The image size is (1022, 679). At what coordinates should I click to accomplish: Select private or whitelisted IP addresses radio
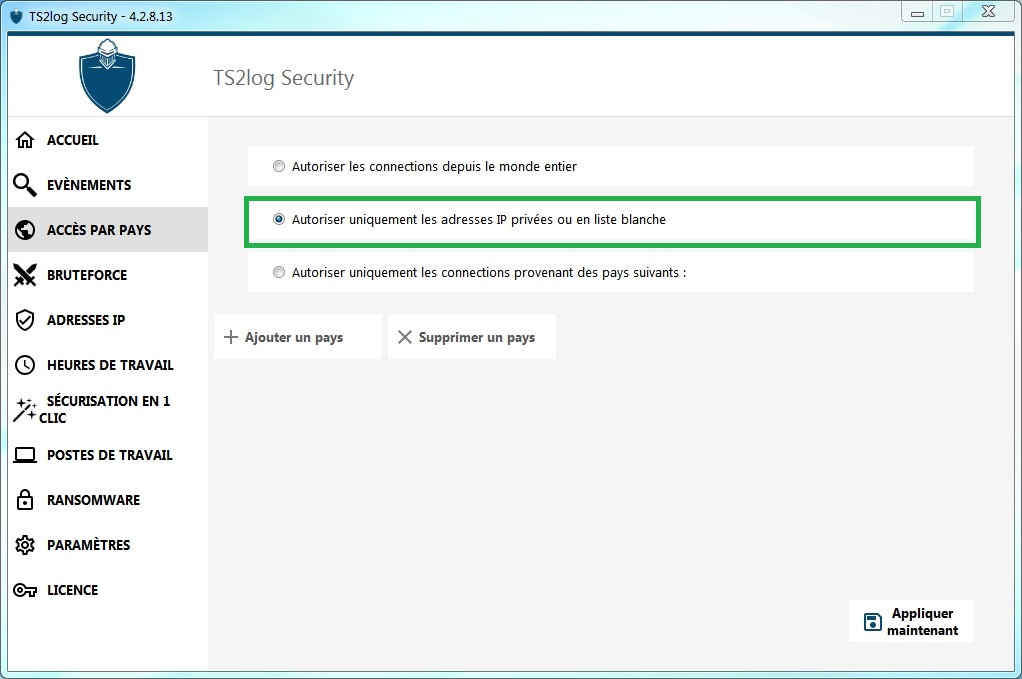278,220
